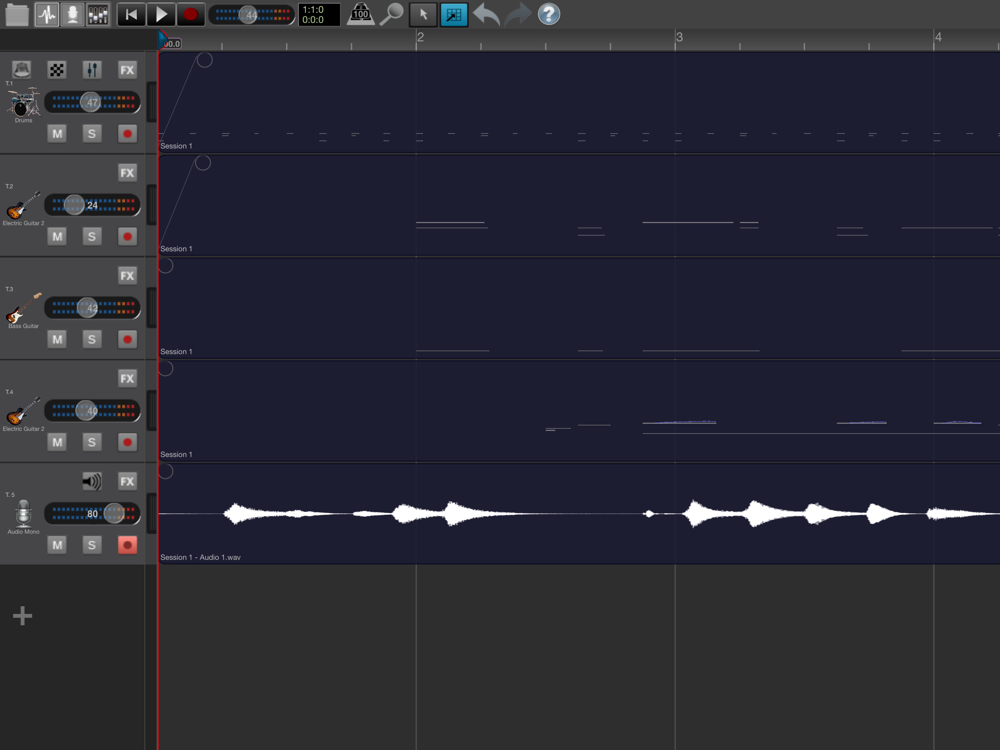This screenshot has height=750, width=1000.
Task: Toggle the speaker monitoring icon on Audio Mono track
Action: point(92,481)
